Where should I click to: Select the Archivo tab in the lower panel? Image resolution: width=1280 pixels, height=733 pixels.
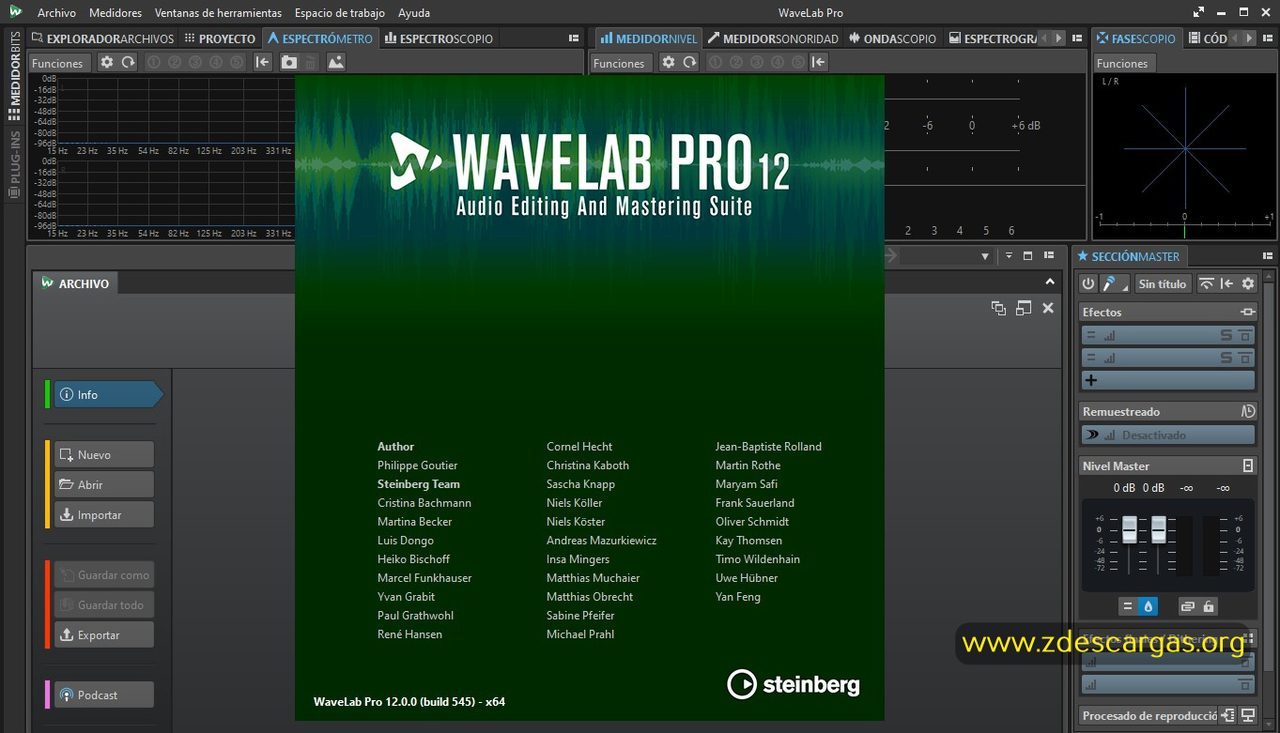click(75, 283)
